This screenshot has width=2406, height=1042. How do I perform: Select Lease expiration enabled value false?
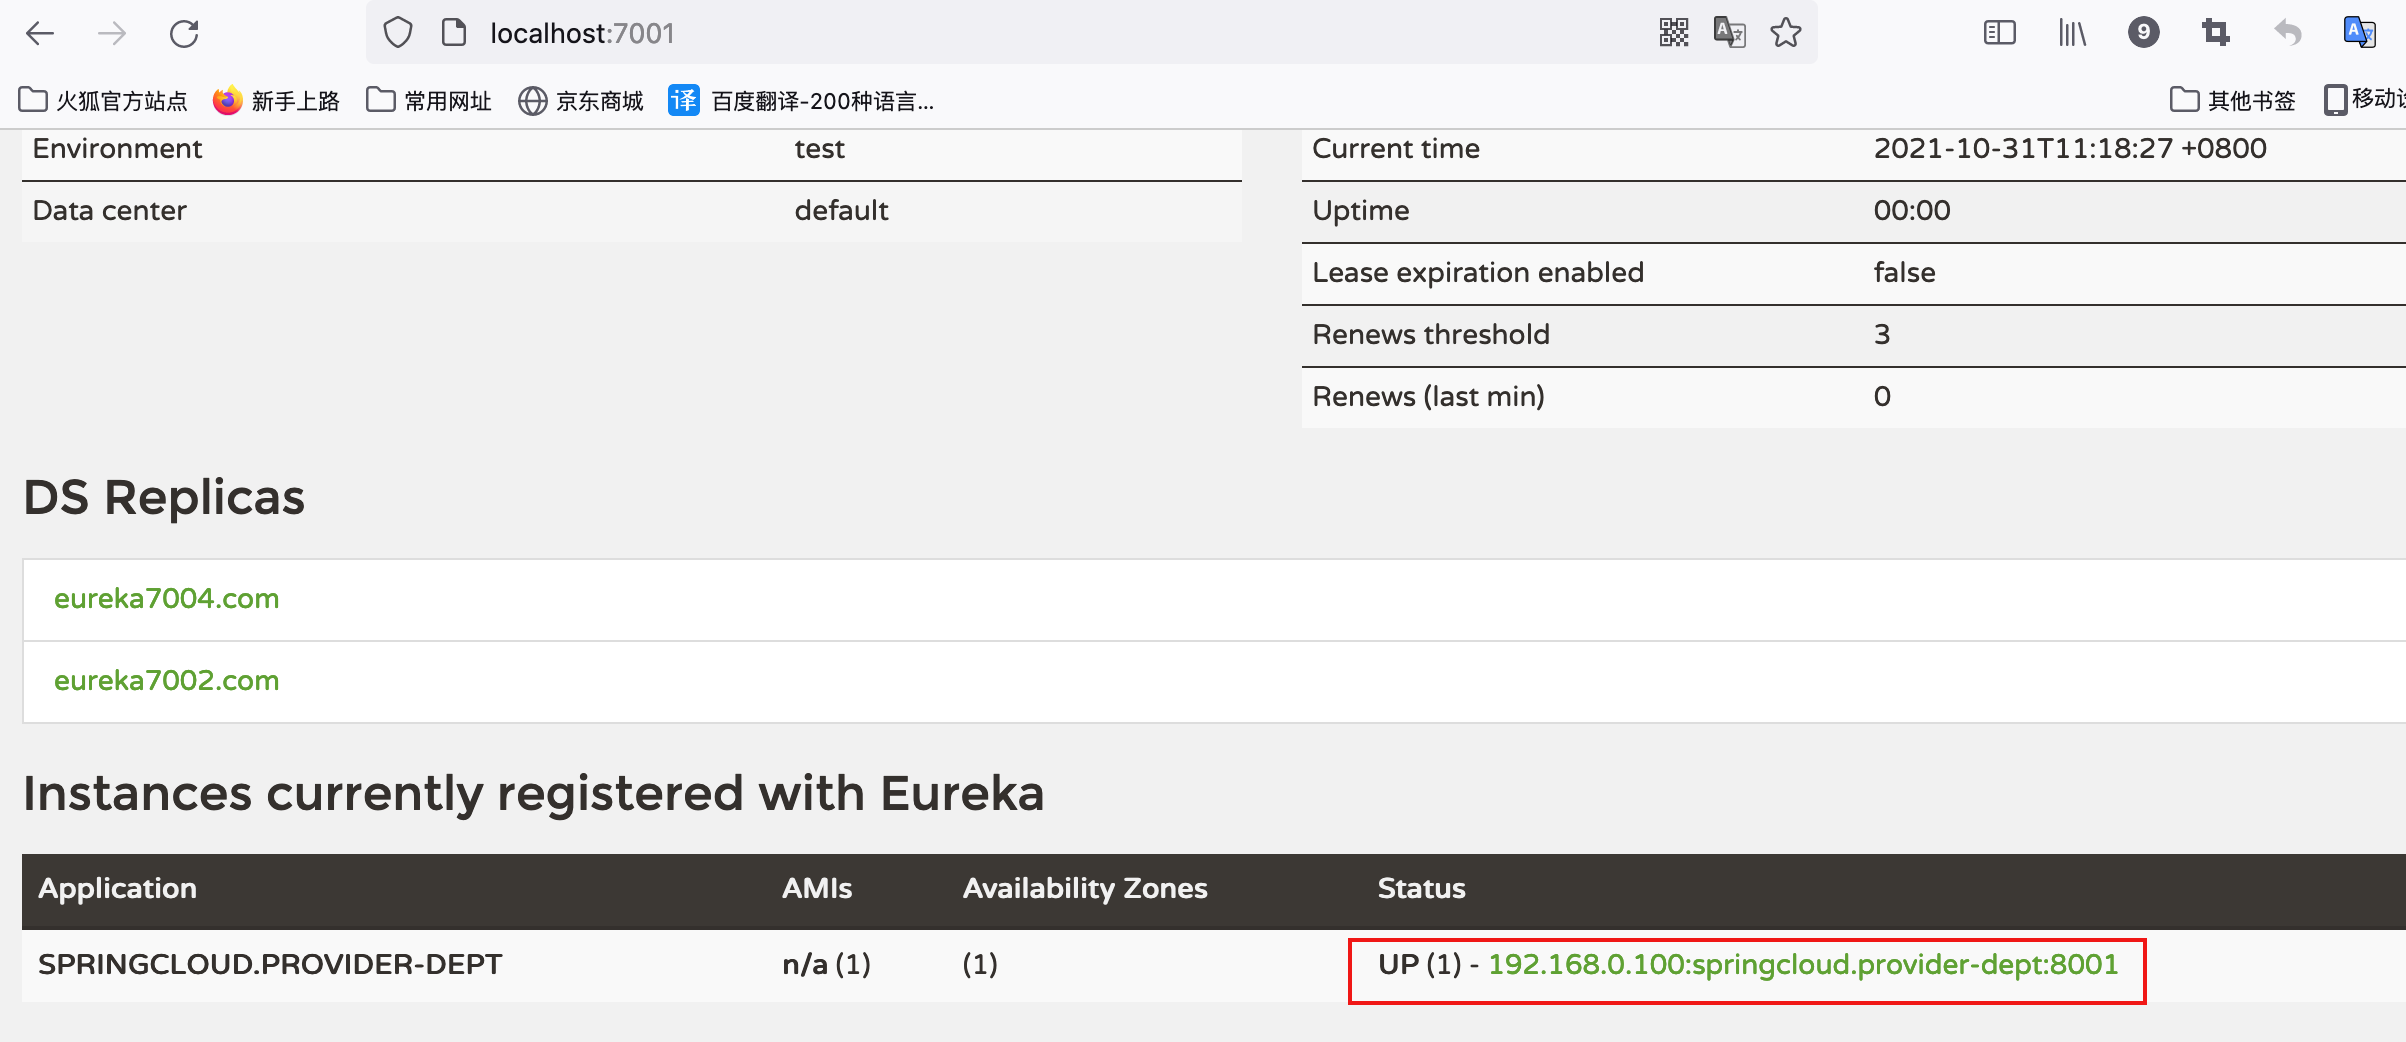pyautogui.click(x=1904, y=273)
